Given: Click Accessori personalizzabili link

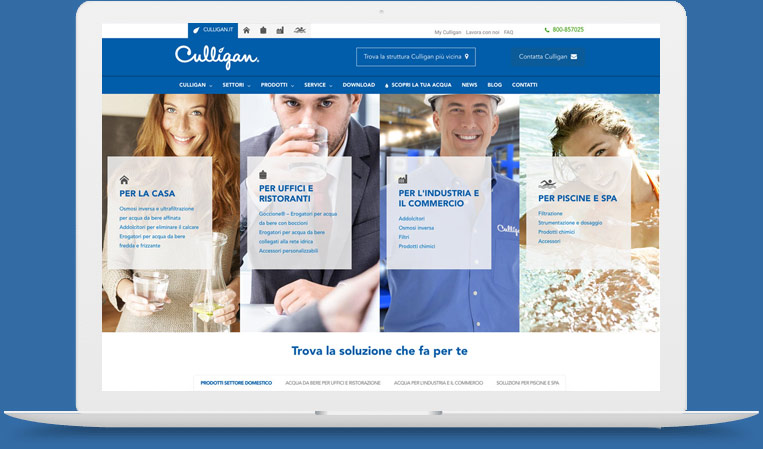Looking at the screenshot, I should pos(289,251).
